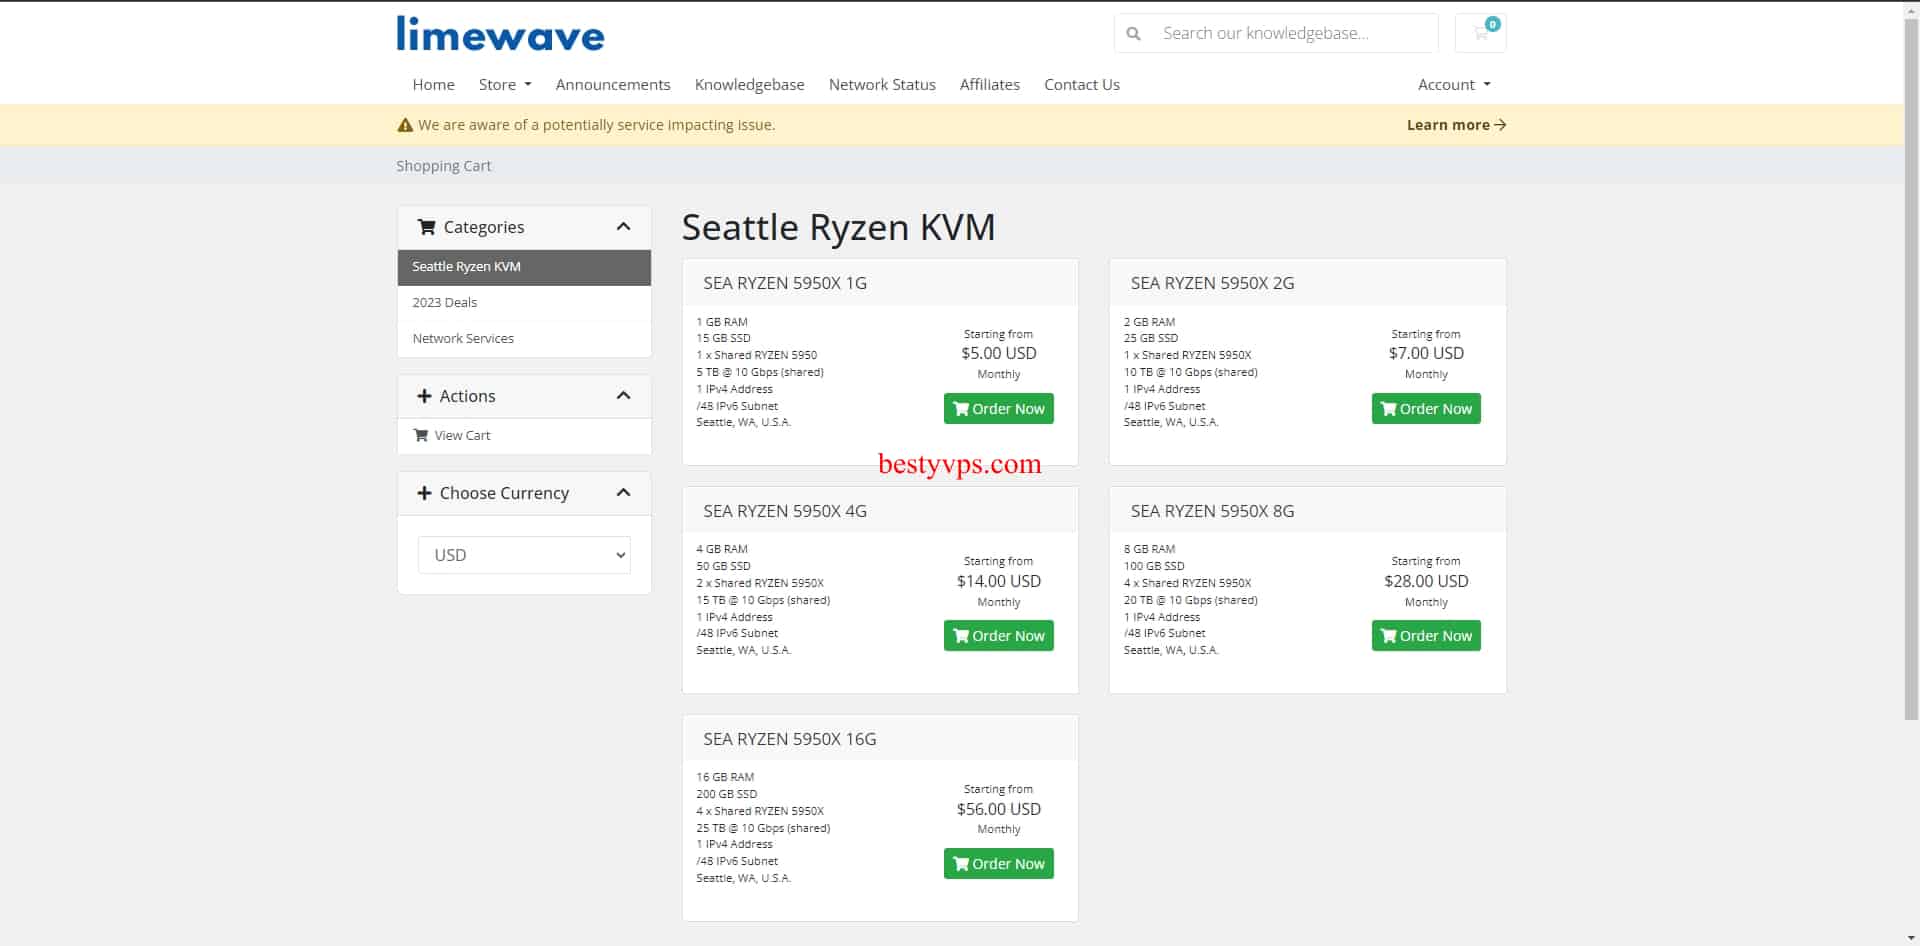
Task: Click the $14.00 USD price
Action: (998, 581)
